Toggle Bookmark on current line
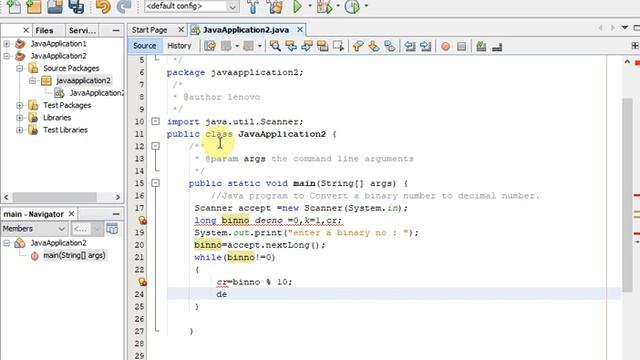 [390, 46]
